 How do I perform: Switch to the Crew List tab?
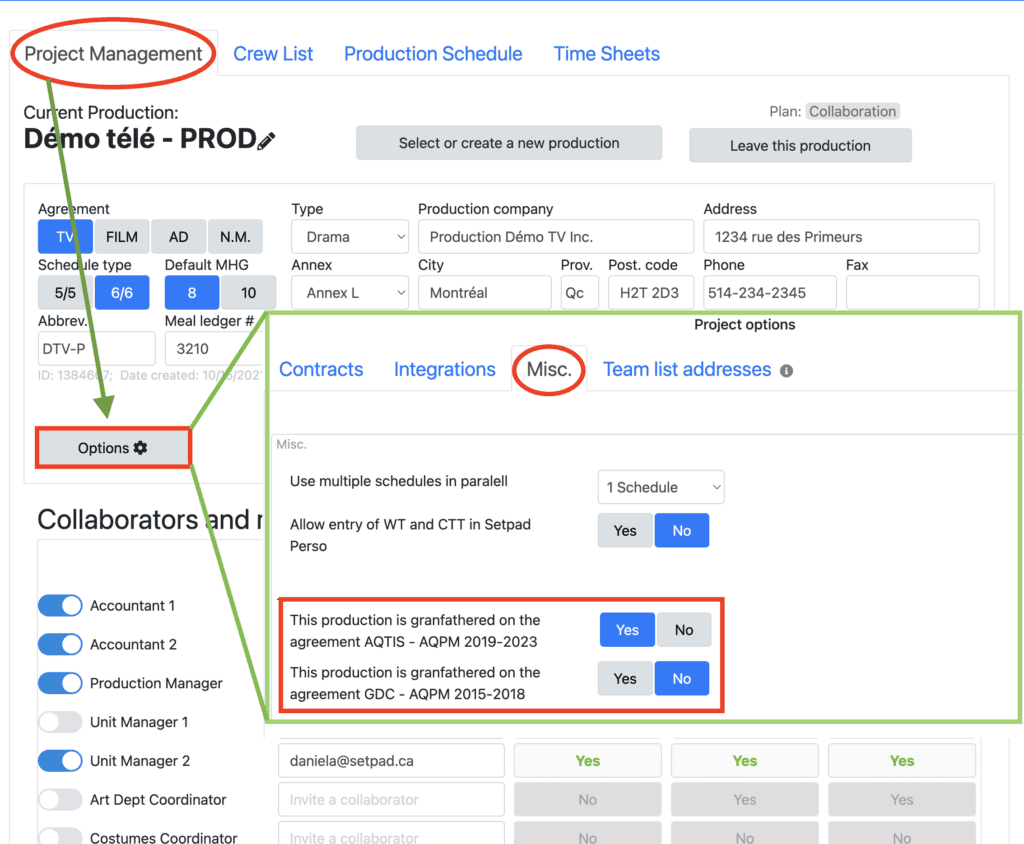273,54
